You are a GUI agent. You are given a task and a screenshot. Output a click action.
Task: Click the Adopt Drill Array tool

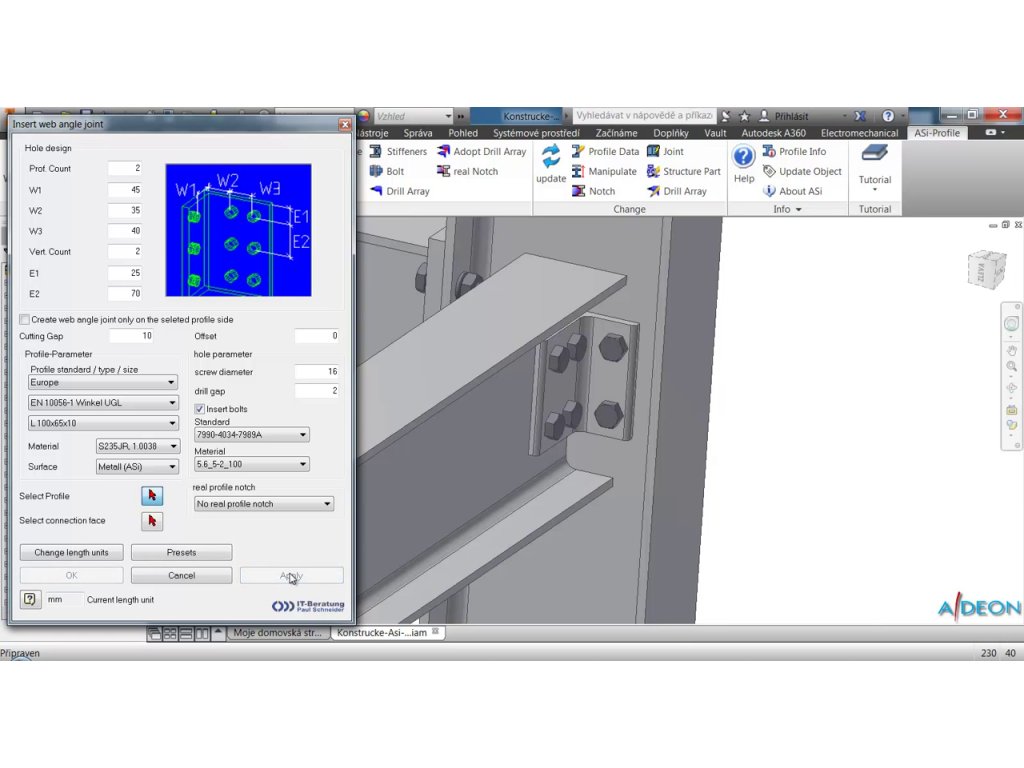point(482,152)
